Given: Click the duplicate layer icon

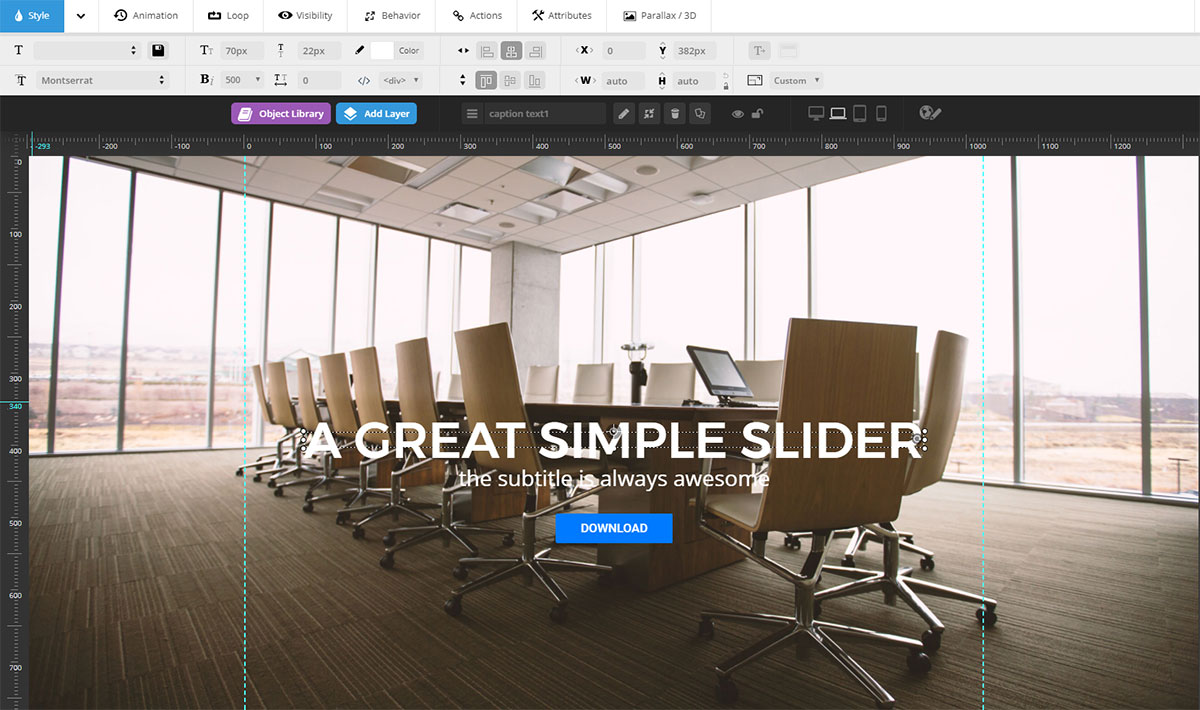Looking at the screenshot, I should click(701, 114).
